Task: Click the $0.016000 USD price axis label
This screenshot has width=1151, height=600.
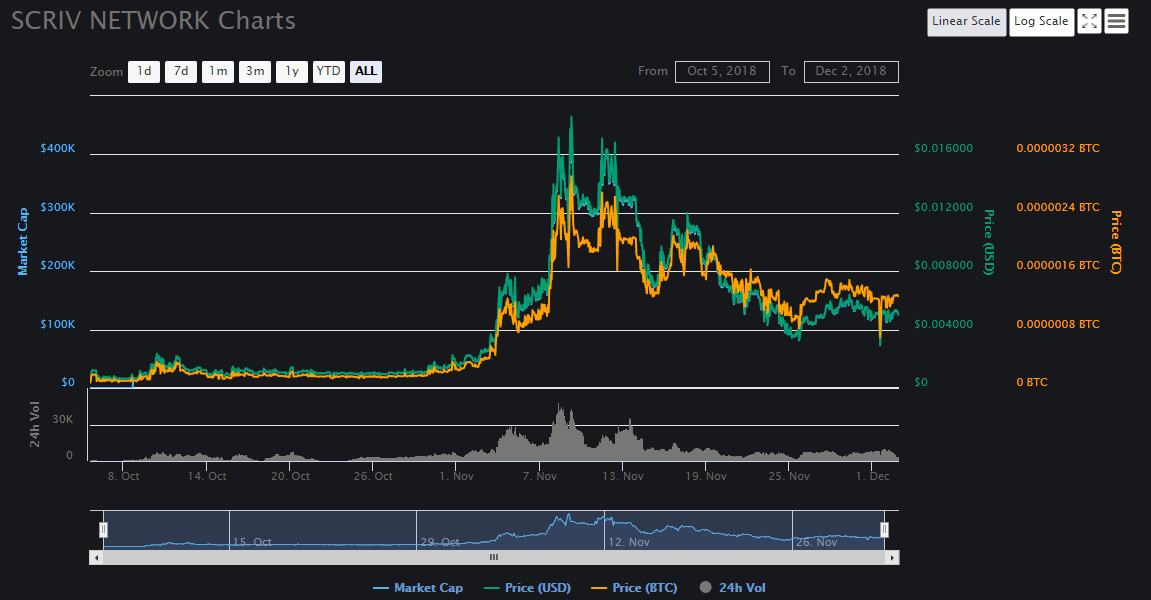Action: point(943,148)
